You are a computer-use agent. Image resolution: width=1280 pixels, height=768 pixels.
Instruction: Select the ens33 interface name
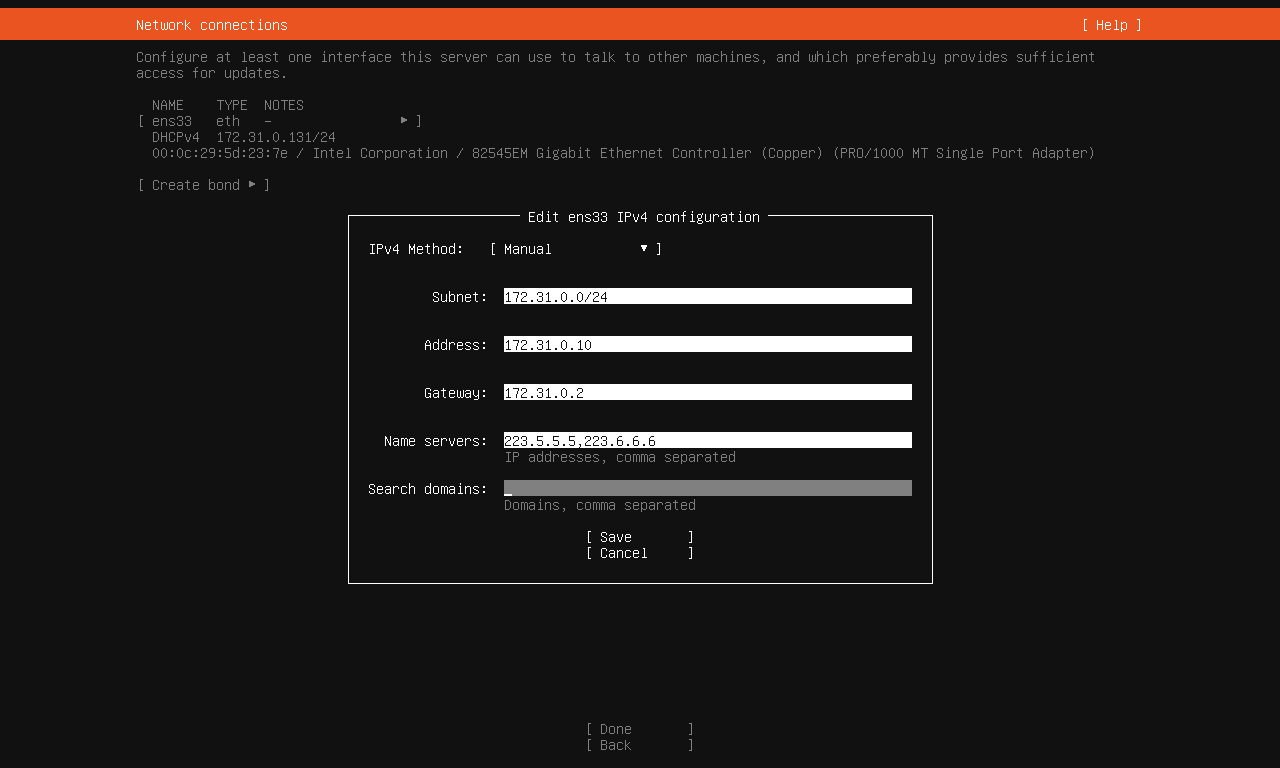click(x=172, y=121)
